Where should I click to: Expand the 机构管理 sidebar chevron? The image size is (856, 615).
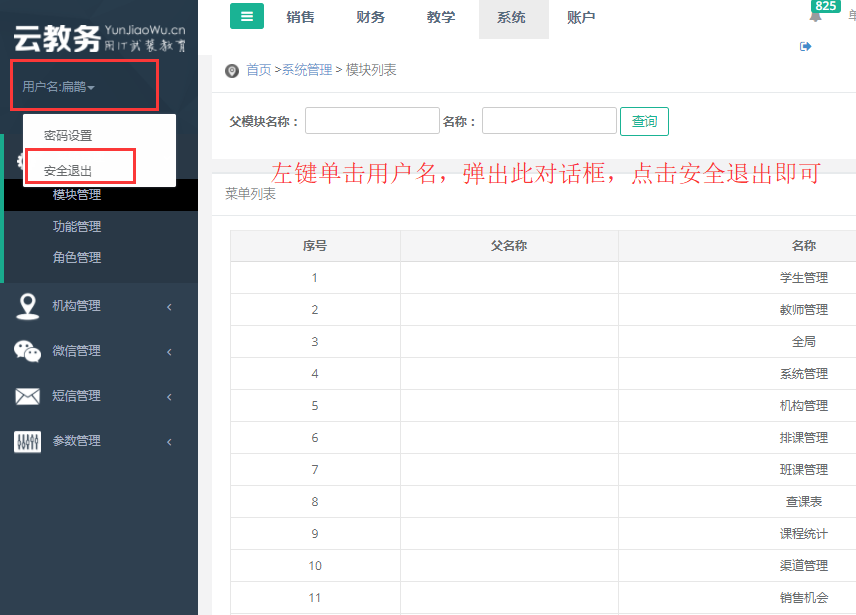click(169, 307)
